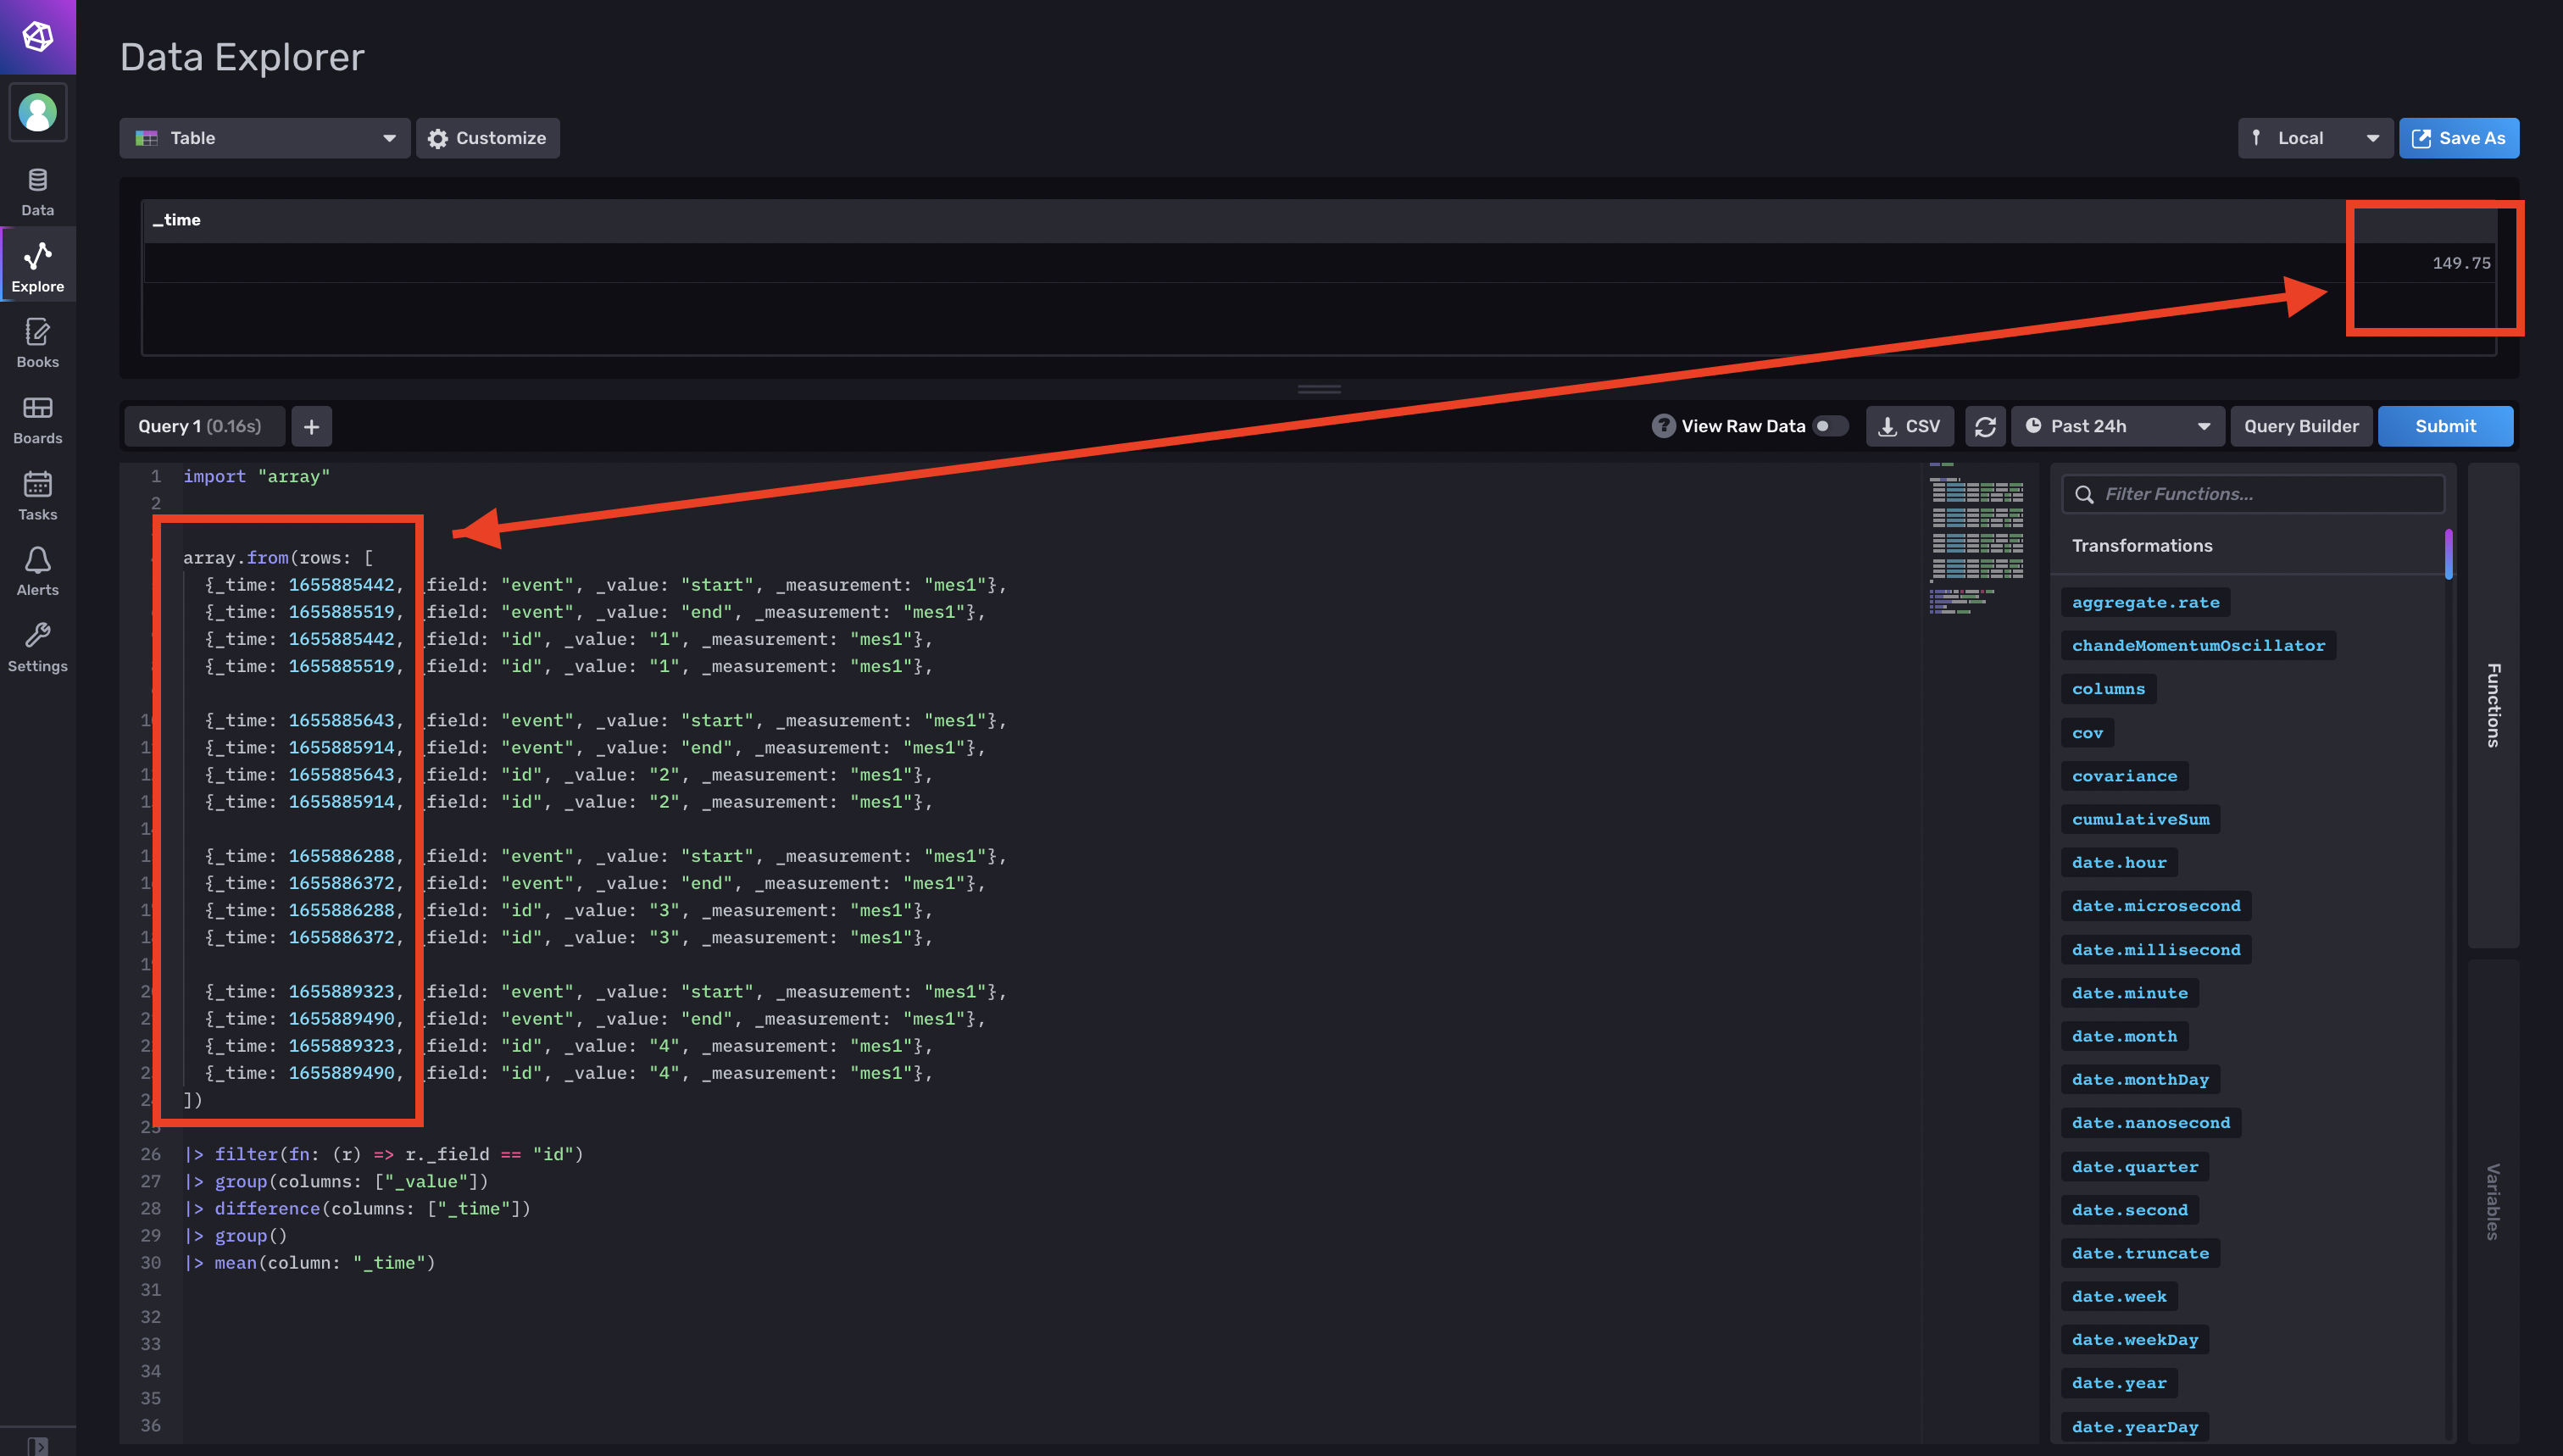Insert the date.quarter function

(2135, 1167)
